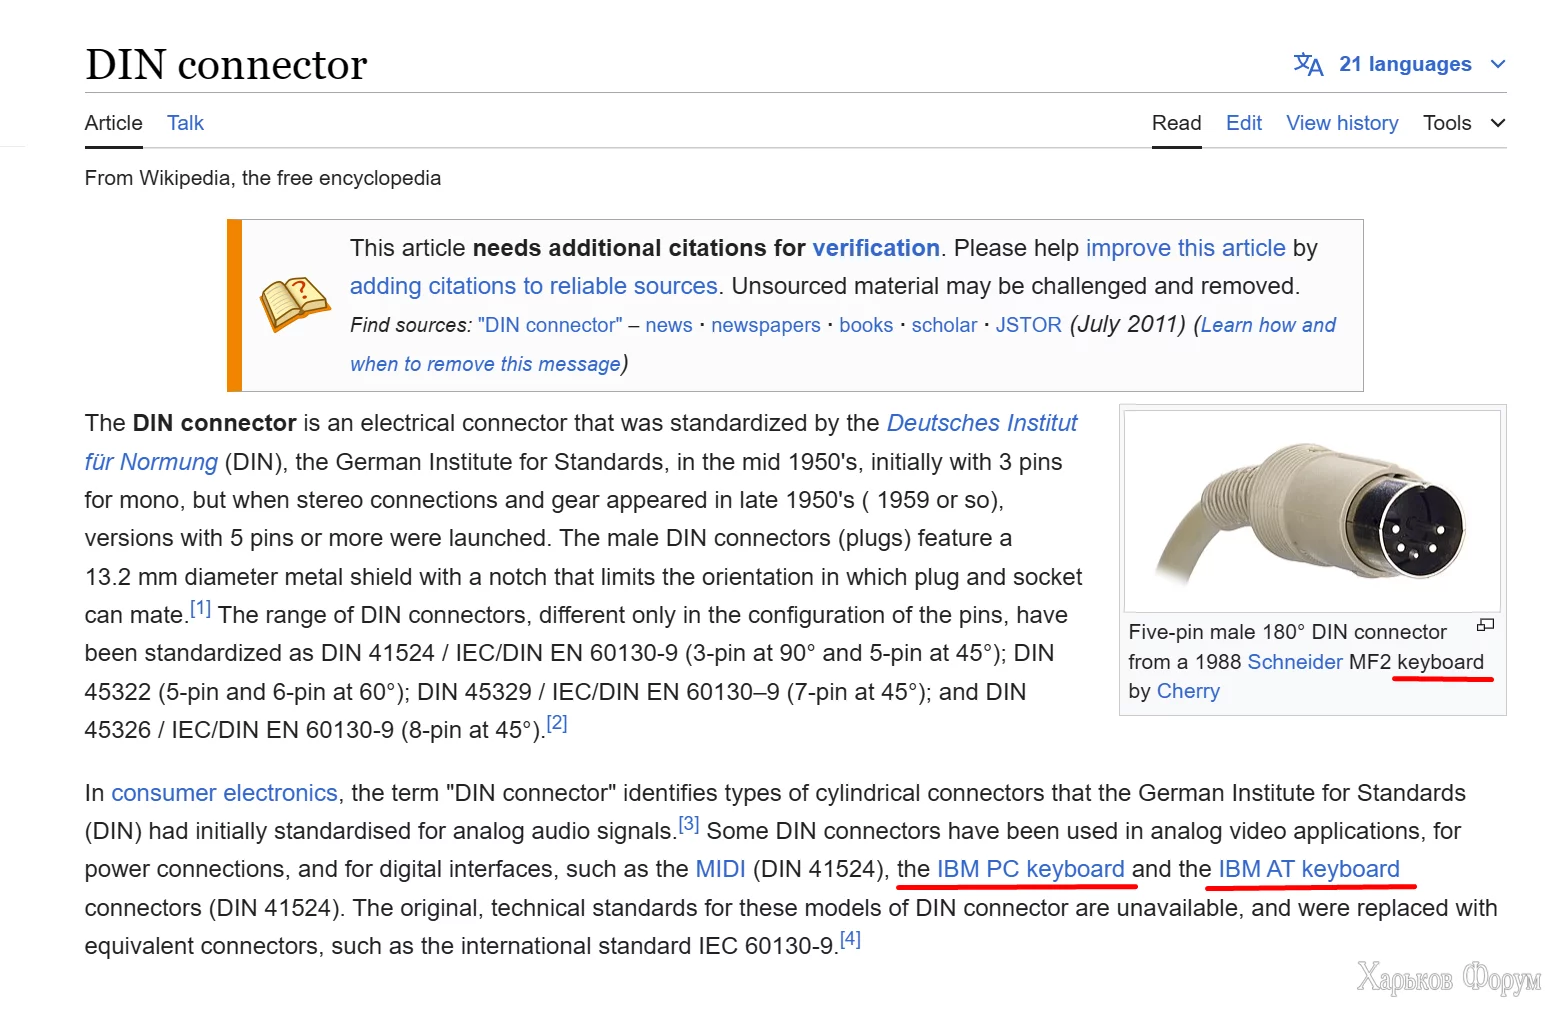The width and height of the screenshot is (1559, 1013).
Task: Follow the Deutsches Institut für Normung link
Action: (982, 423)
